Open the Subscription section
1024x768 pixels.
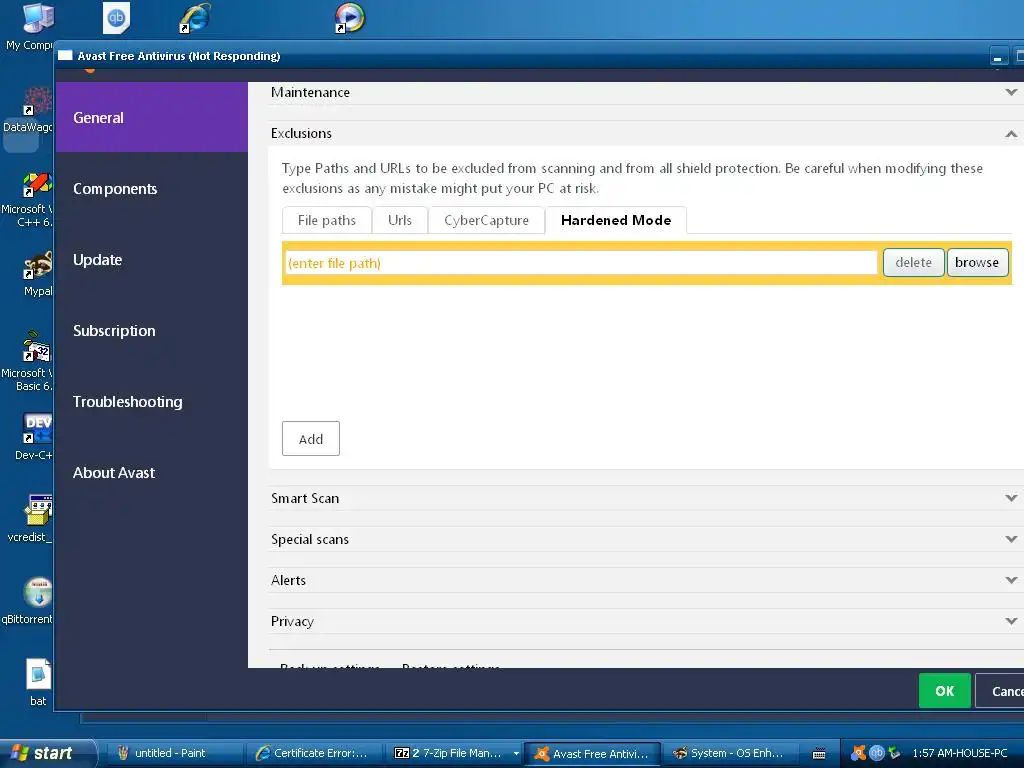pyautogui.click(x=152, y=330)
